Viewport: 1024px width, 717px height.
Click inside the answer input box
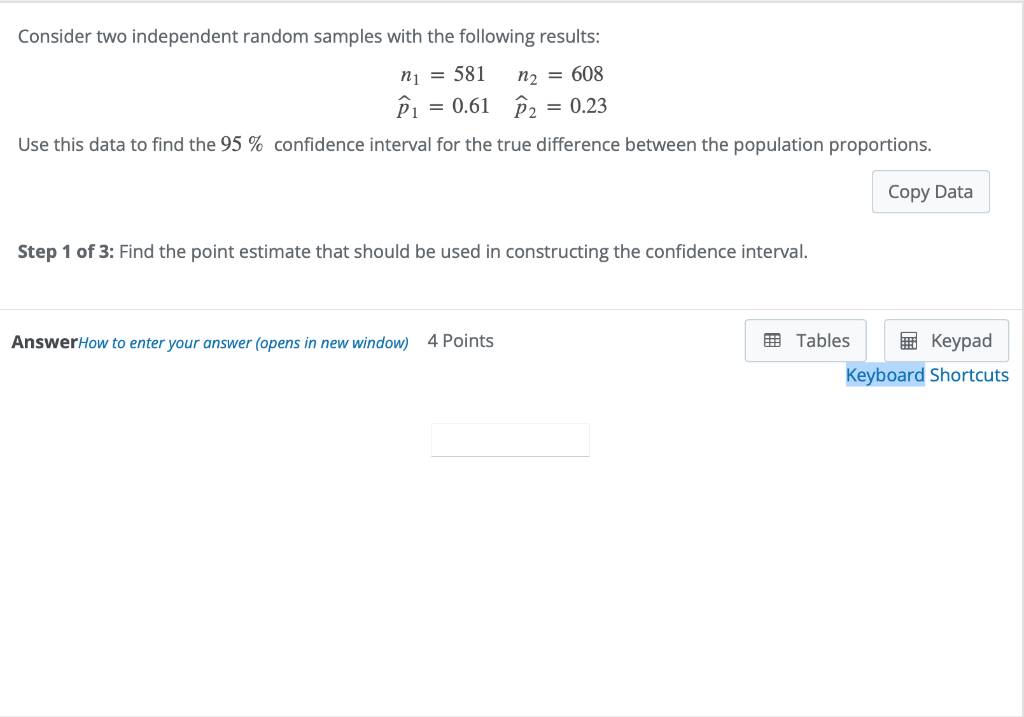pyautogui.click(x=510, y=440)
